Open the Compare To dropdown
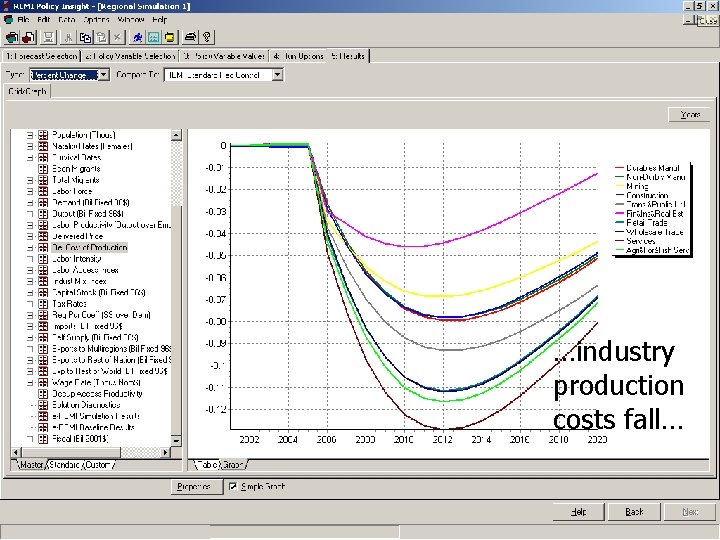The width and height of the screenshot is (720, 540). pos(277,74)
